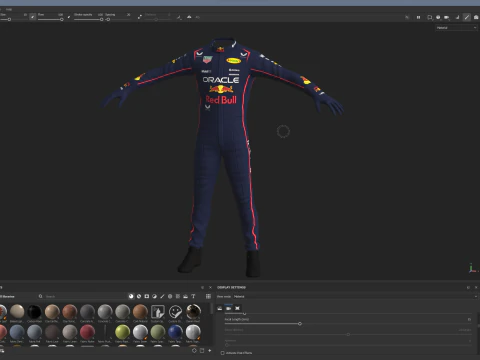Undock the Display Settings panel
Screen dimensions: 480x360
click(x=468, y=287)
